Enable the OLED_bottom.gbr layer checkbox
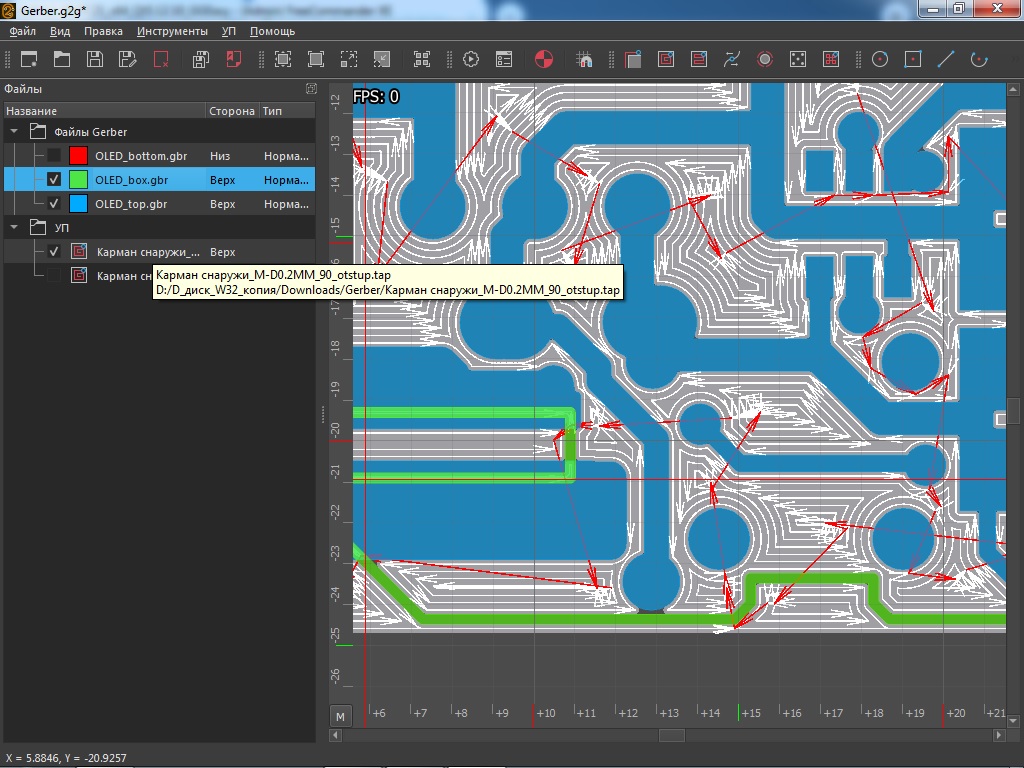The height and width of the screenshot is (768, 1024). pos(54,156)
